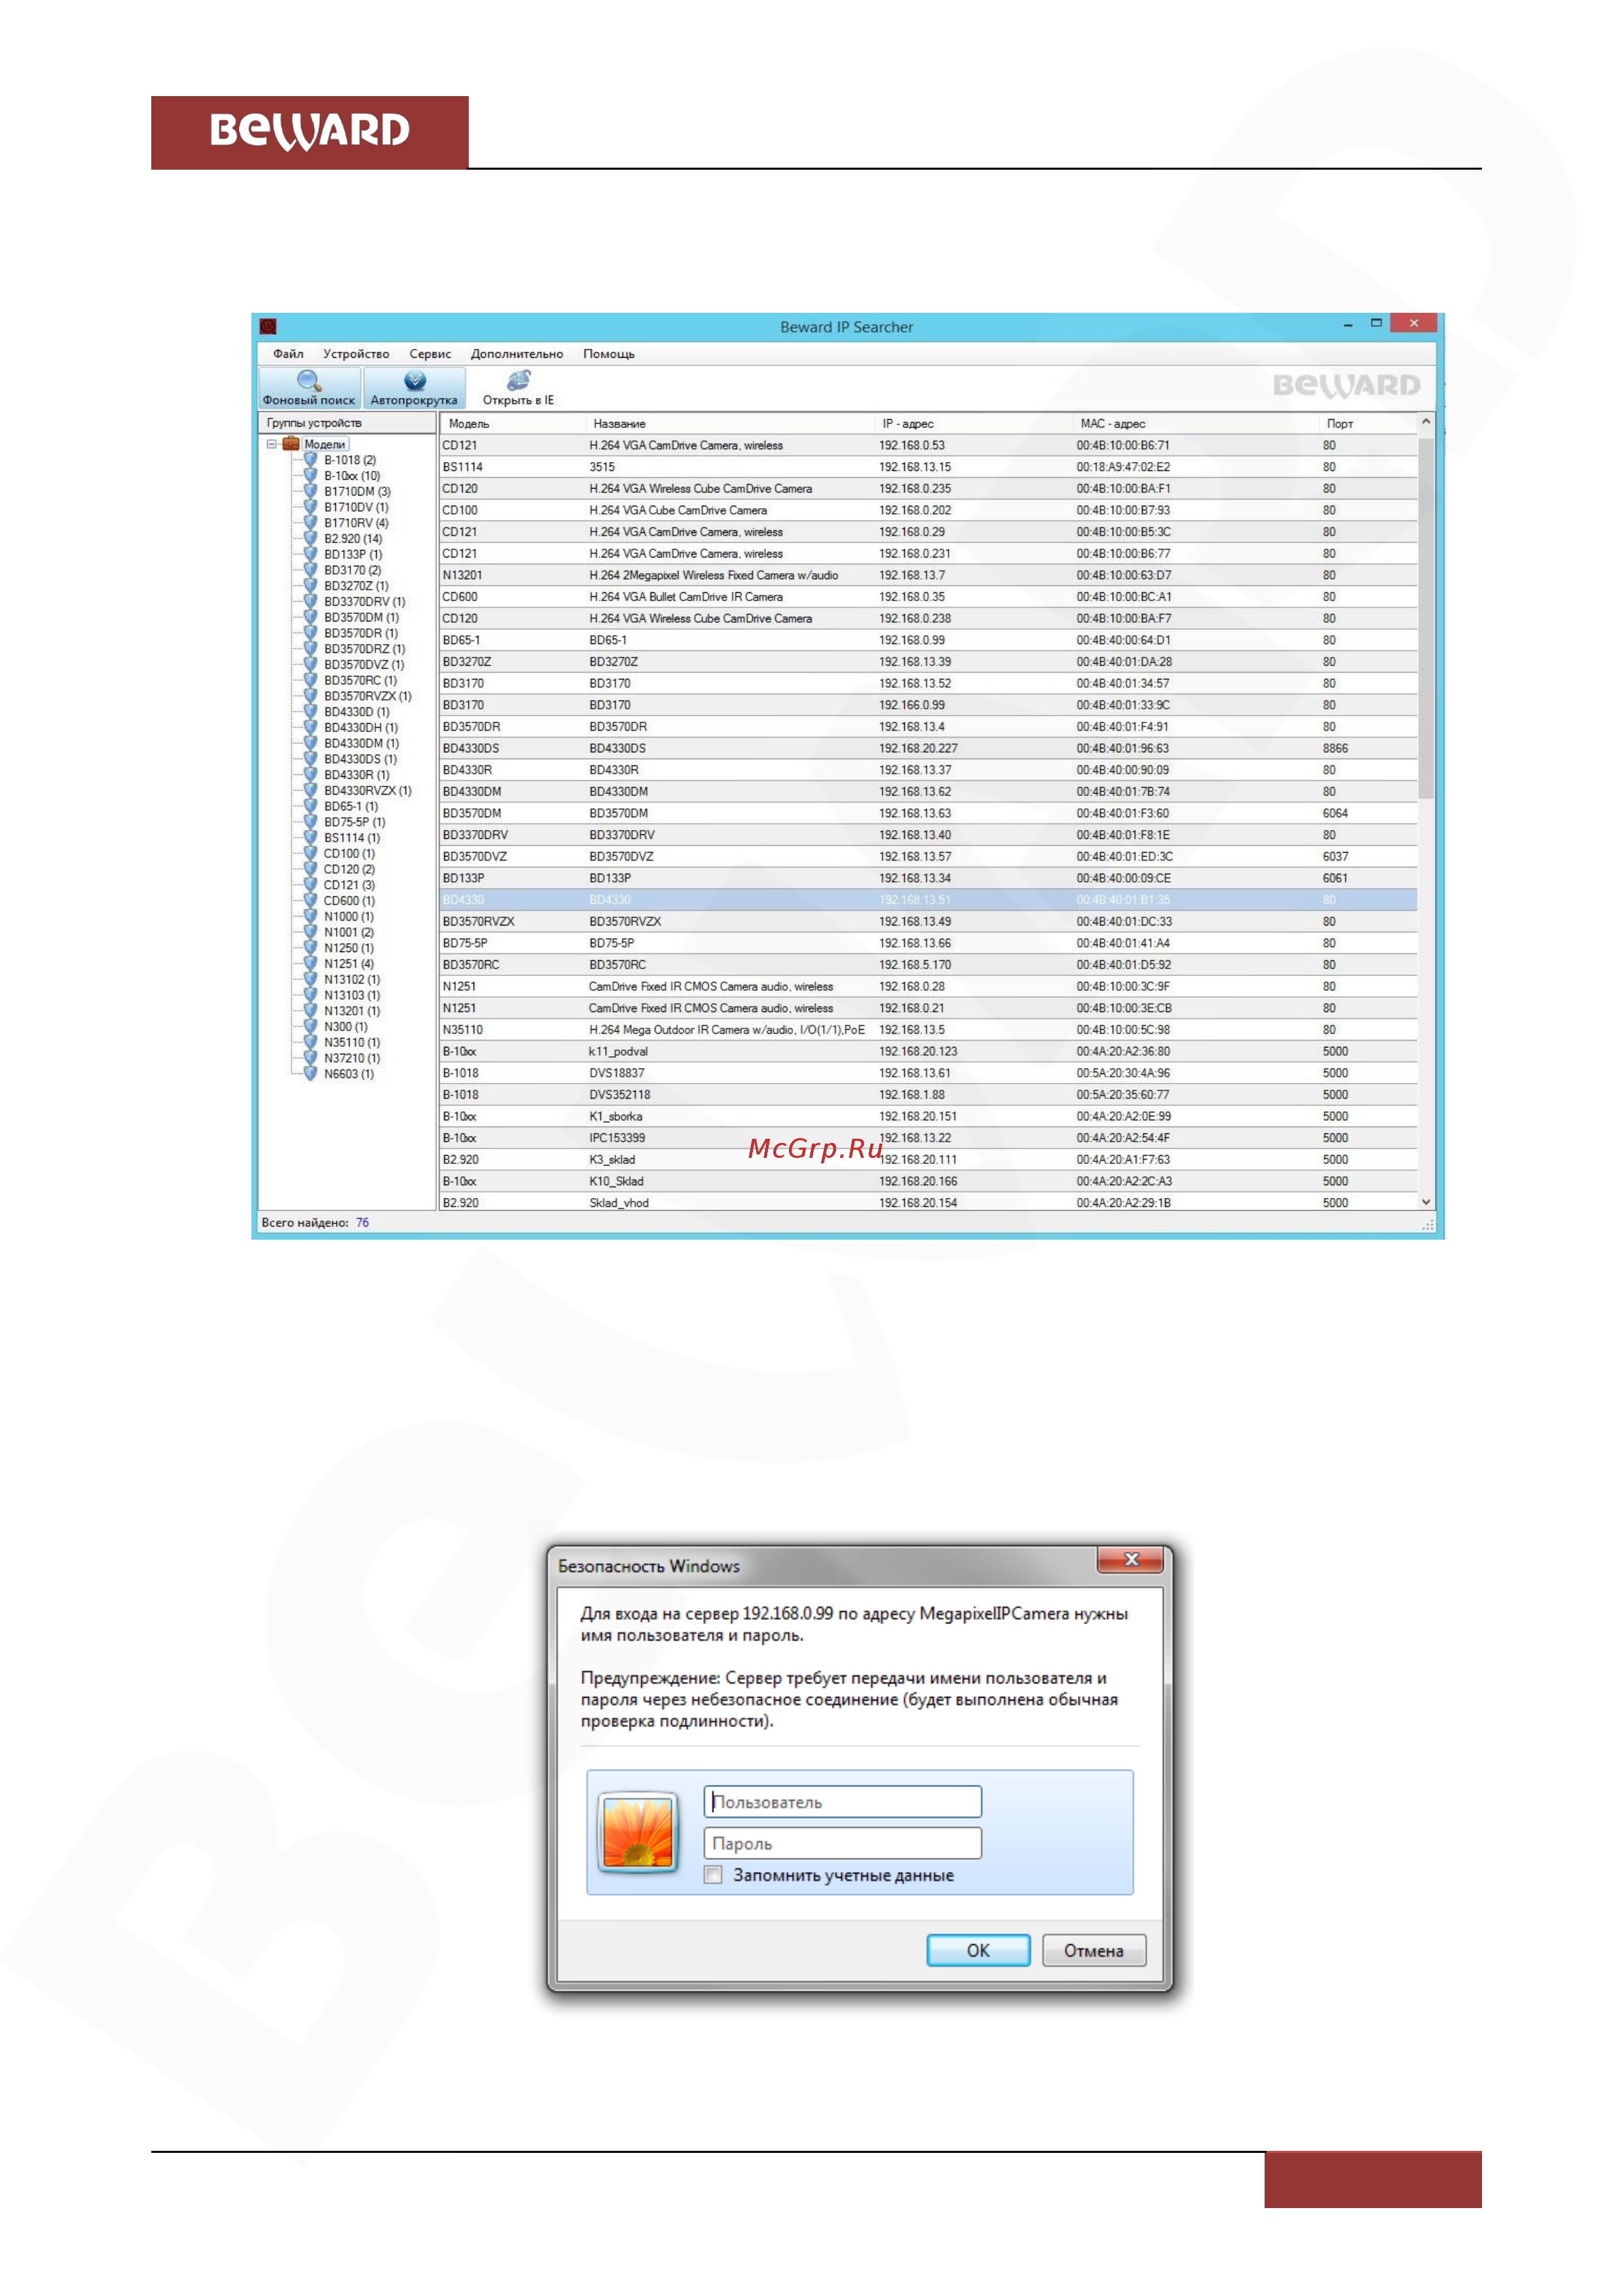Select the shield icon beside B2.920 (14)
Viewport: 1623px width, 2296px height.
tap(311, 539)
